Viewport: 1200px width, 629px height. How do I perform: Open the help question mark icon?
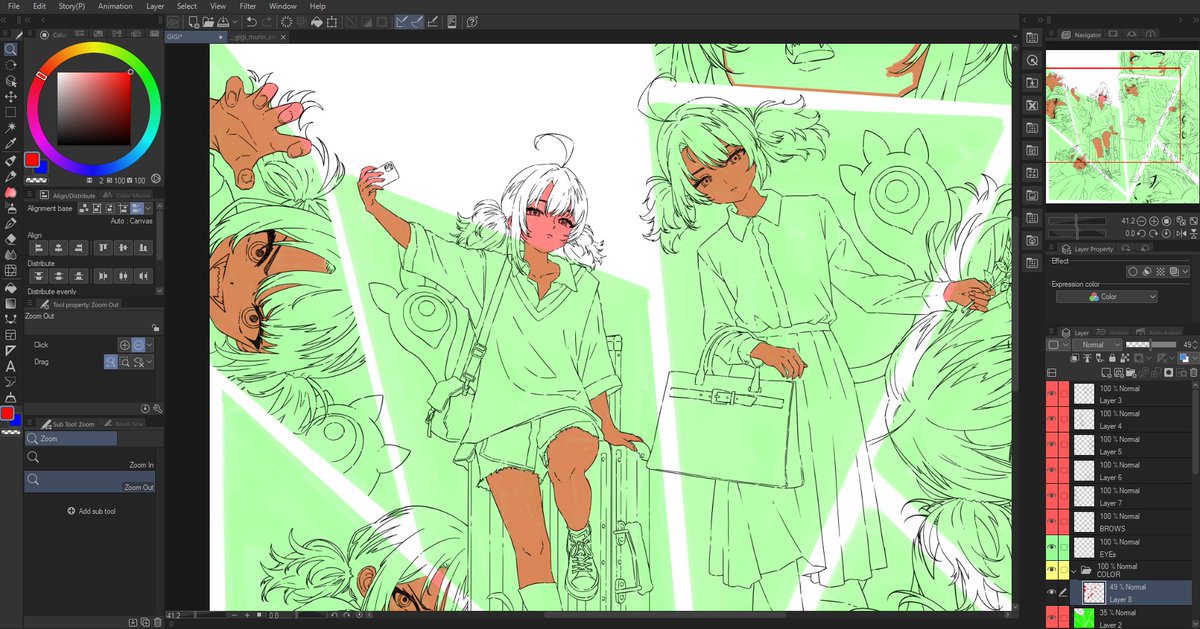tap(471, 21)
